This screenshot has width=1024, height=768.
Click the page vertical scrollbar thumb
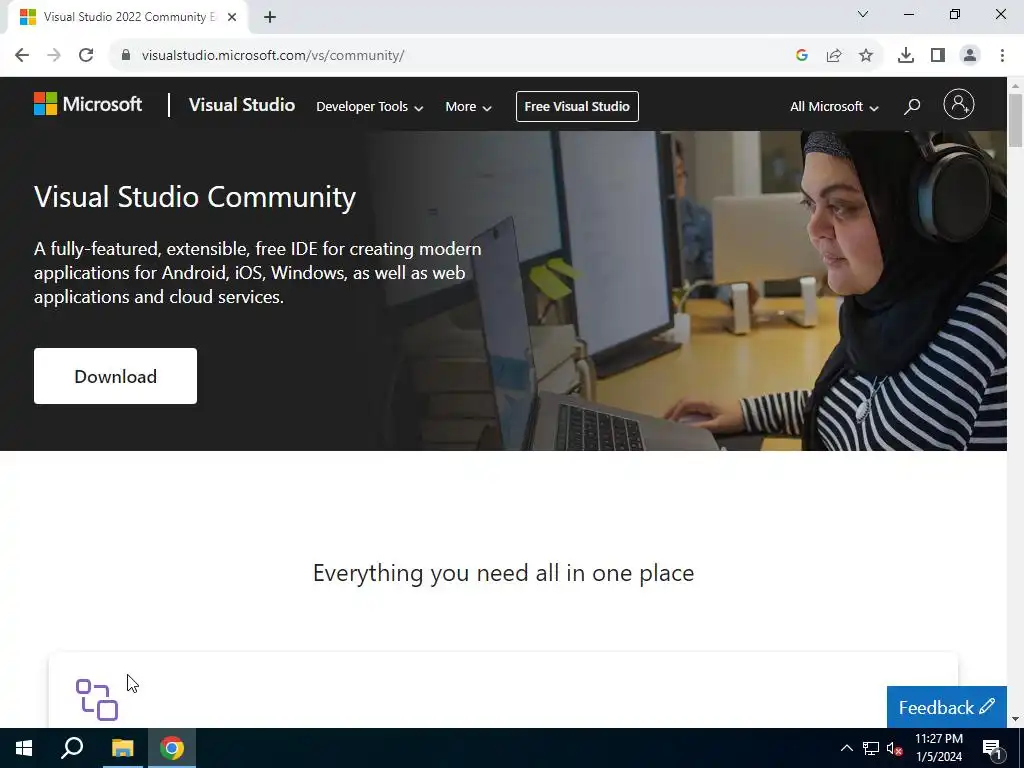click(x=1016, y=120)
